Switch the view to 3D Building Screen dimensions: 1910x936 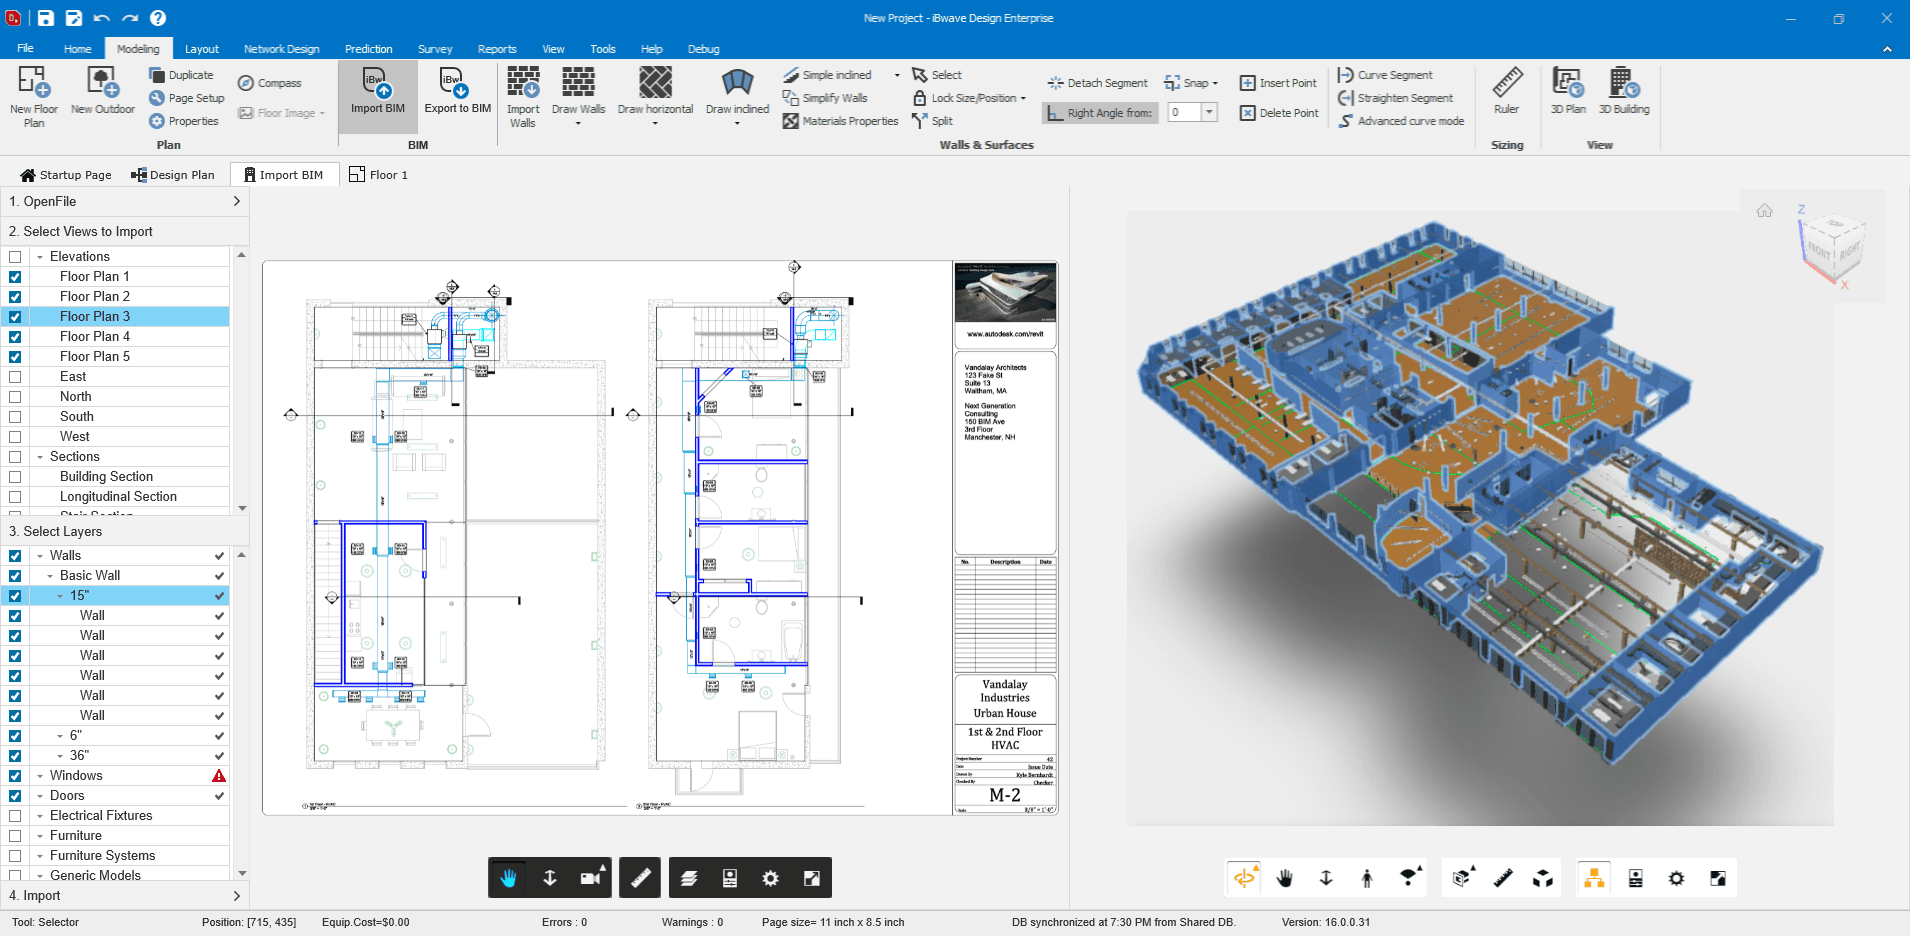[1622, 95]
